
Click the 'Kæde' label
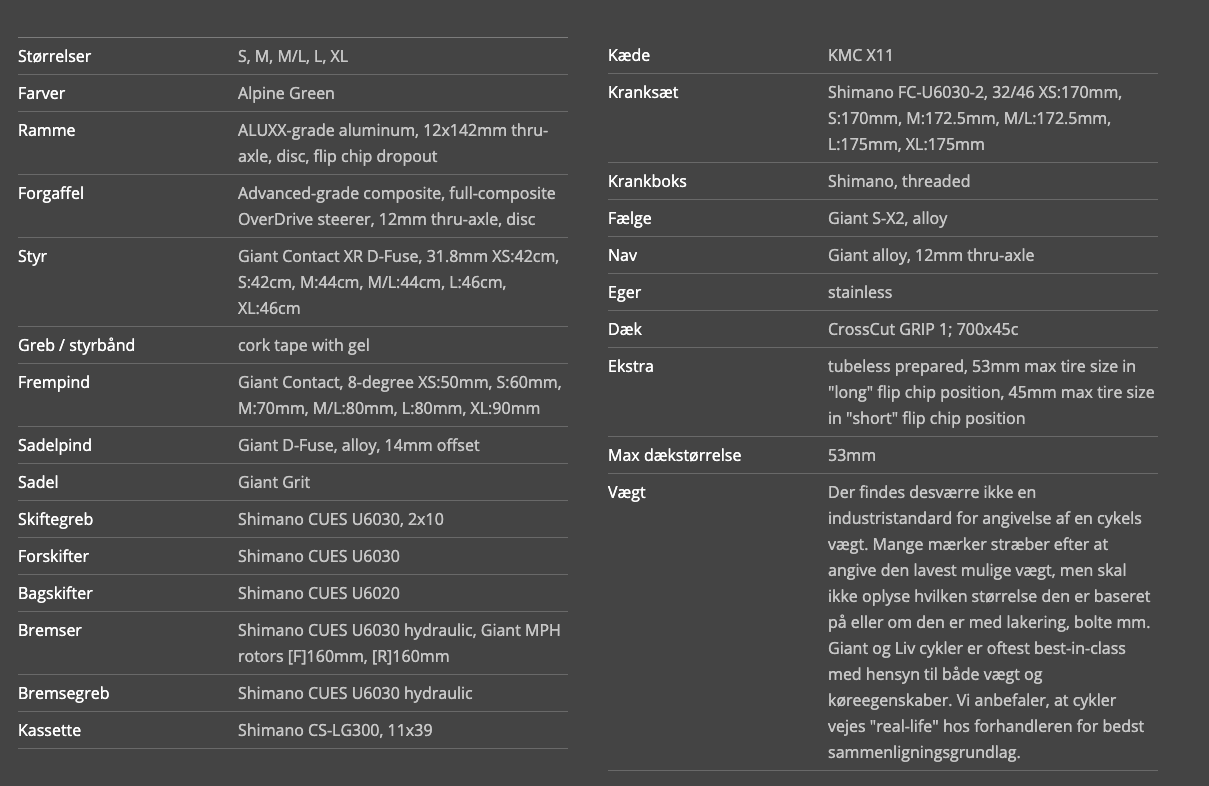(x=629, y=55)
